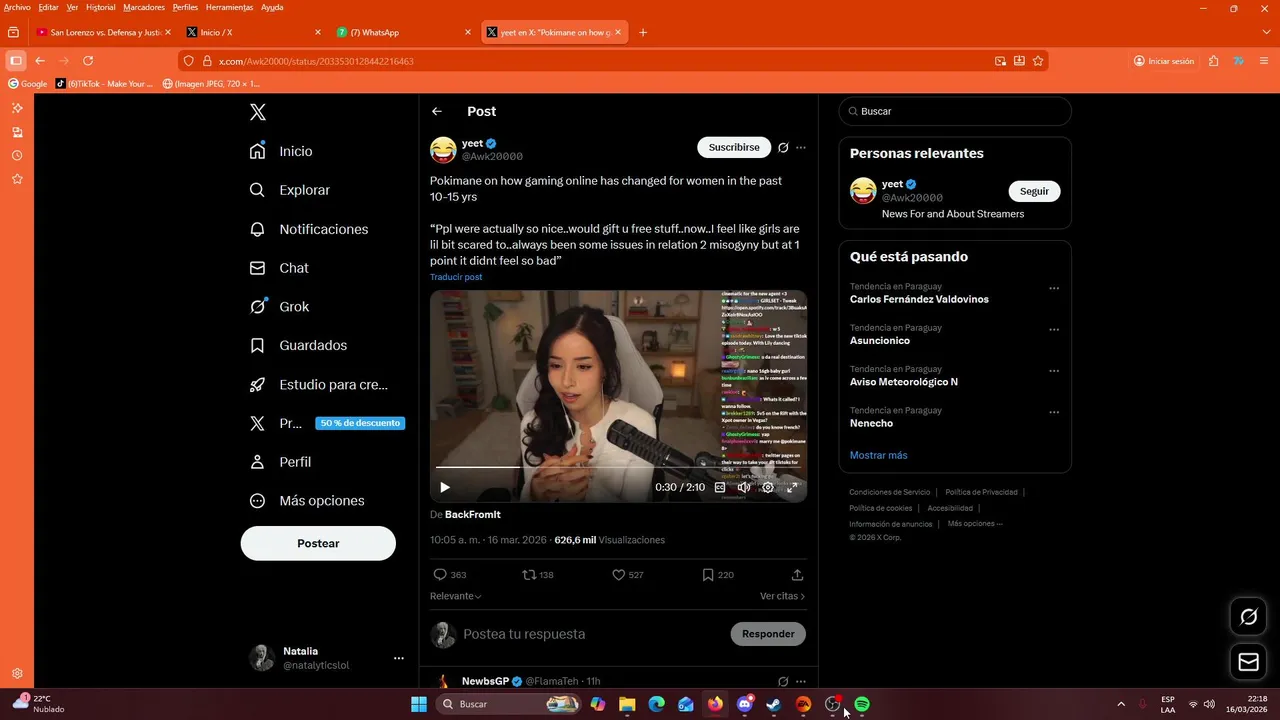Open Grok explain icon beside Suscribirse
The height and width of the screenshot is (720, 1280).
point(783,147)
